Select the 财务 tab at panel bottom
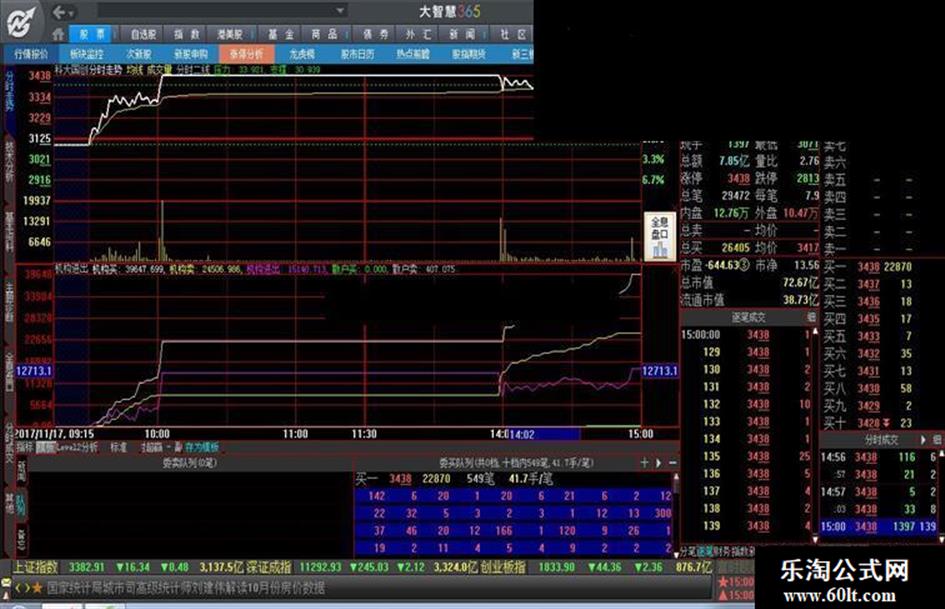The height and width of the screenshot is (609, 945). [721, 552]
